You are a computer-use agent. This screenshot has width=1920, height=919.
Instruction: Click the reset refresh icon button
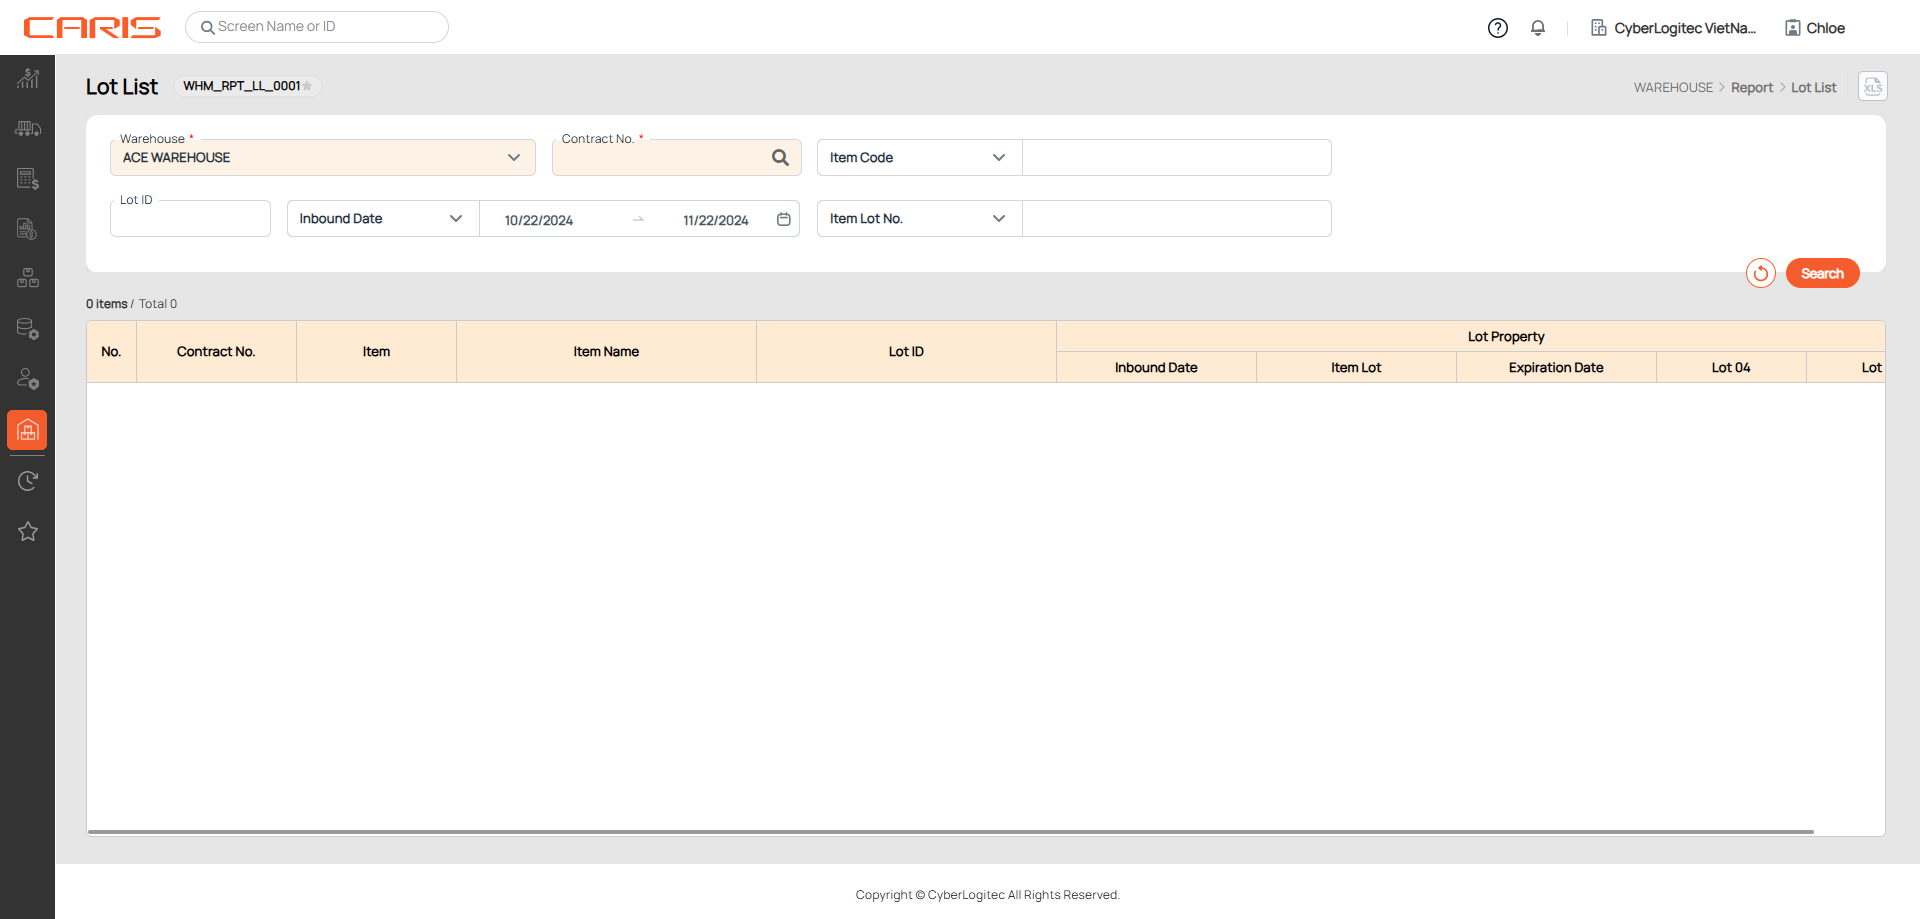click(1760, 273)
